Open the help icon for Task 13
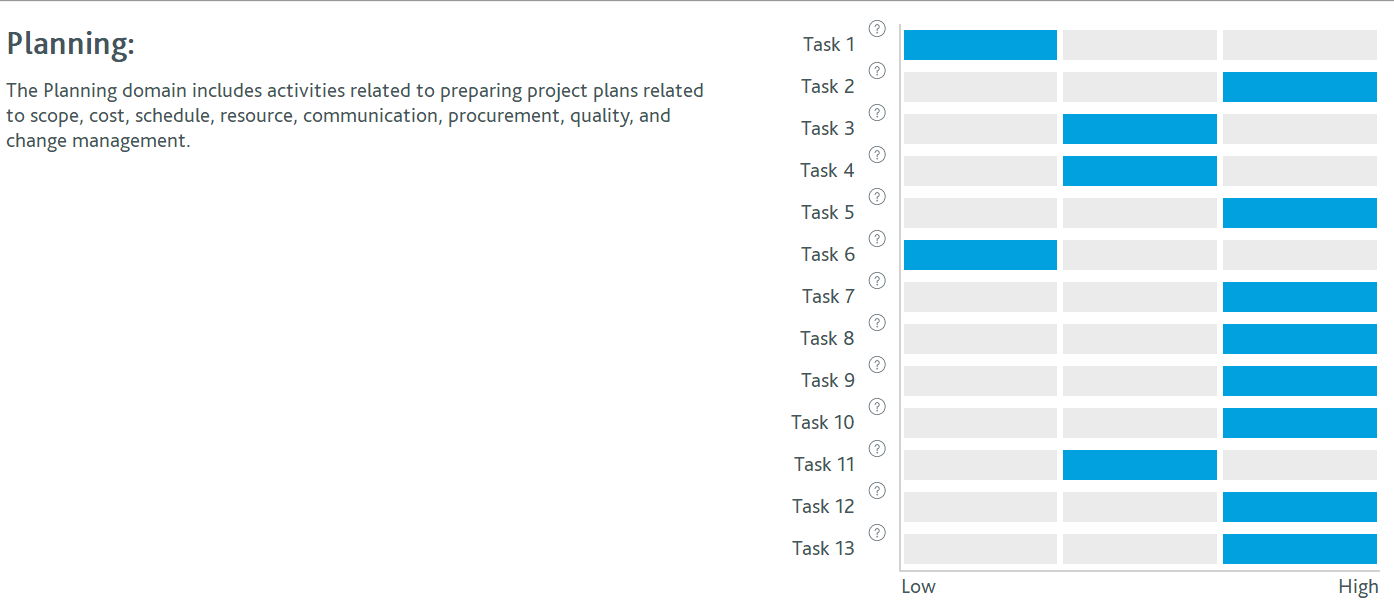The height and width of the screenshot is (614, 1394). point(877,533)
